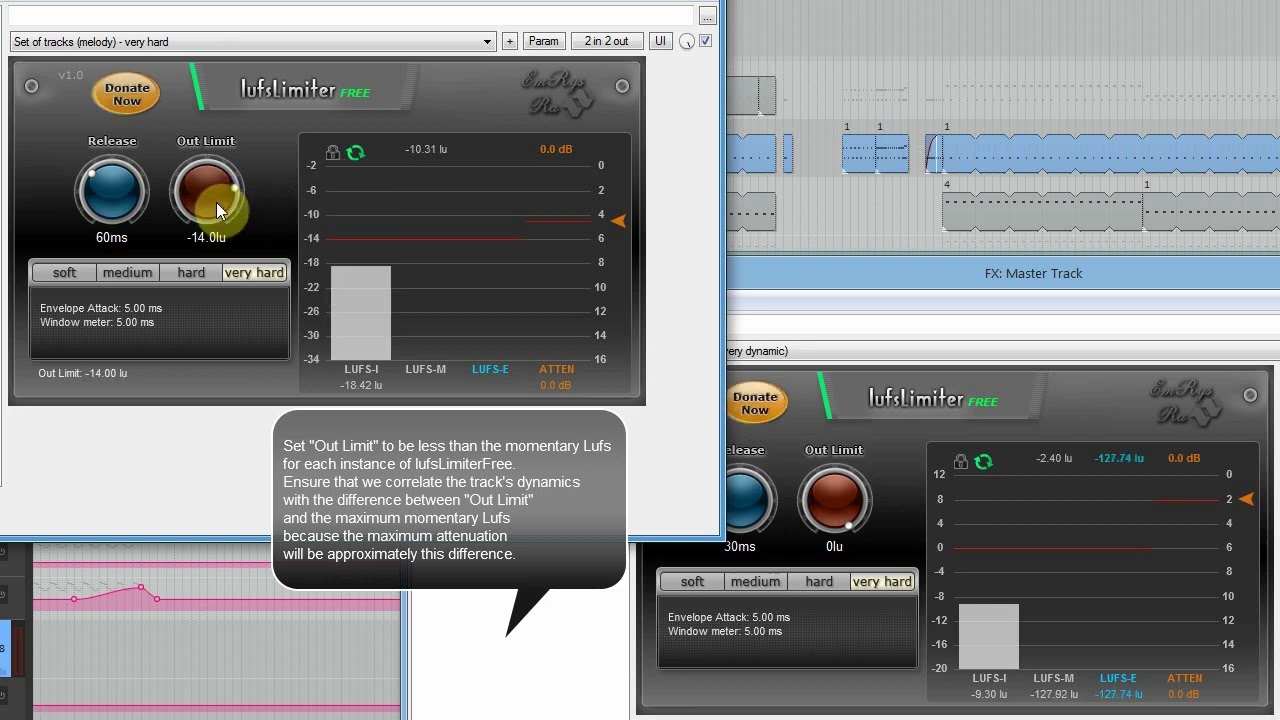Viewport: 1280px width, 720px height.
Task: Click the orange threshold arrow in lower limiter meter
Action: (x=1247, y=499)
